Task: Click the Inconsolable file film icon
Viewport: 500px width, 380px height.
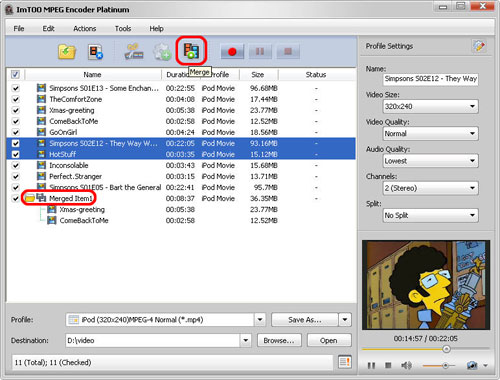Action: pos(41,165)
